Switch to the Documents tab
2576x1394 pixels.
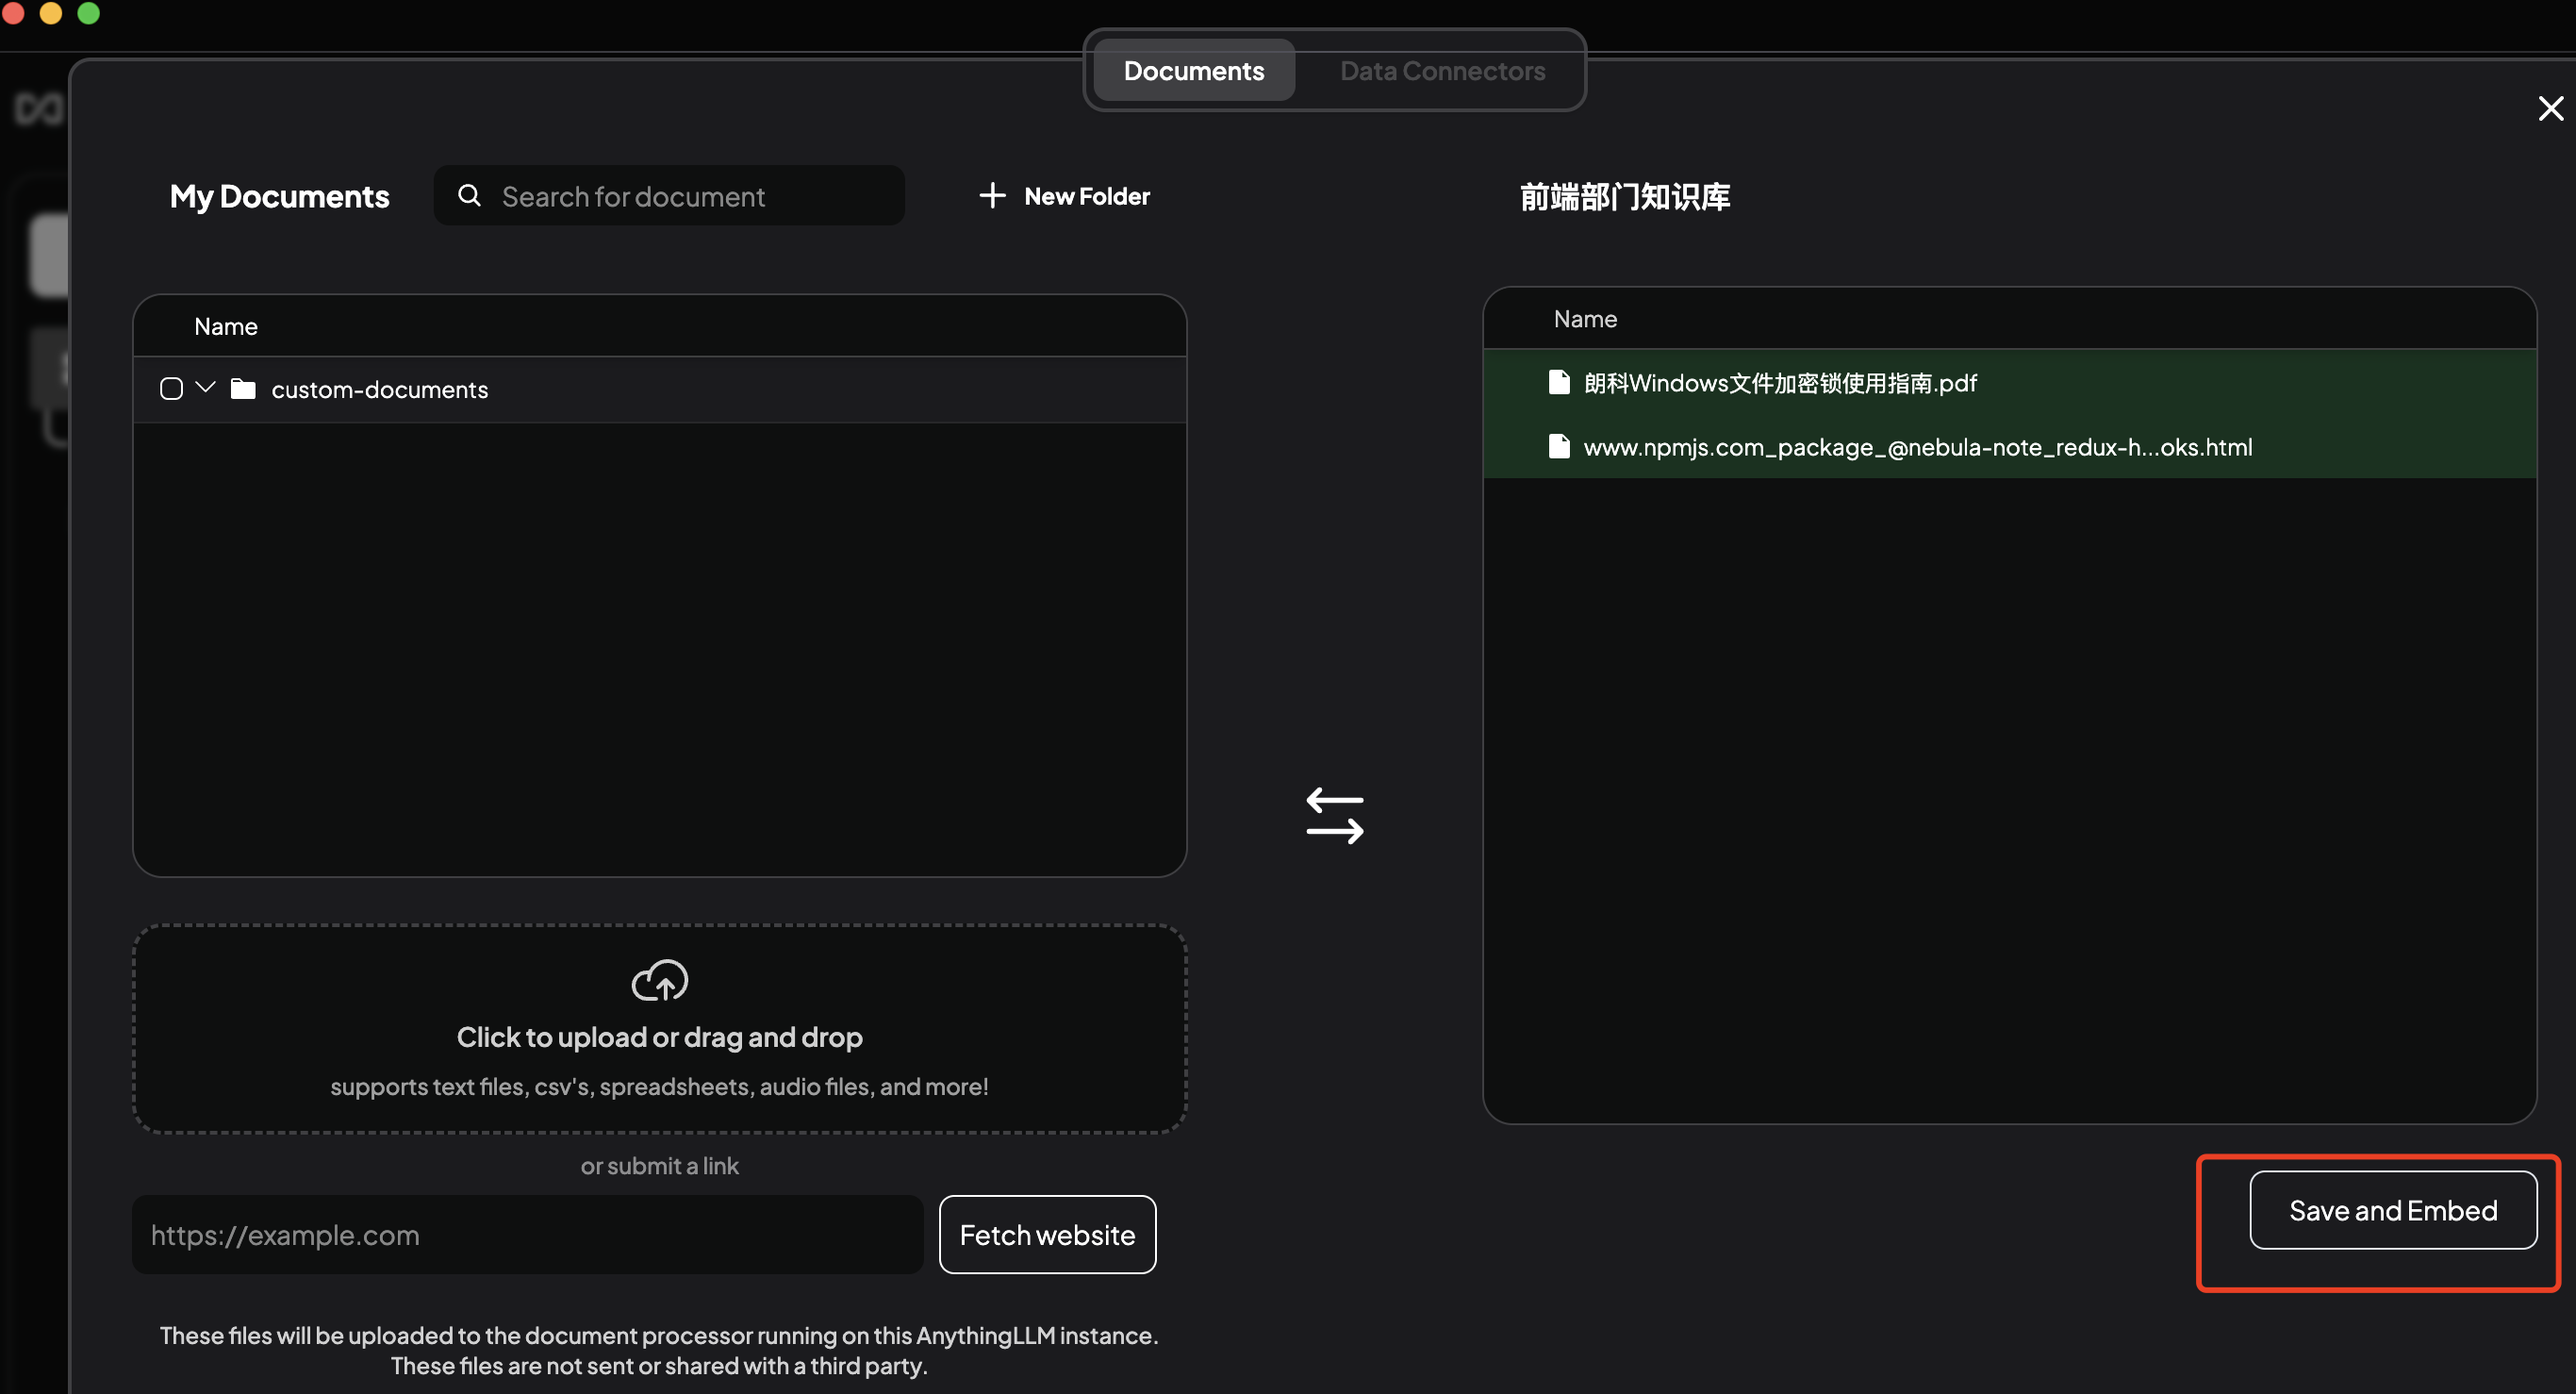1194,71
